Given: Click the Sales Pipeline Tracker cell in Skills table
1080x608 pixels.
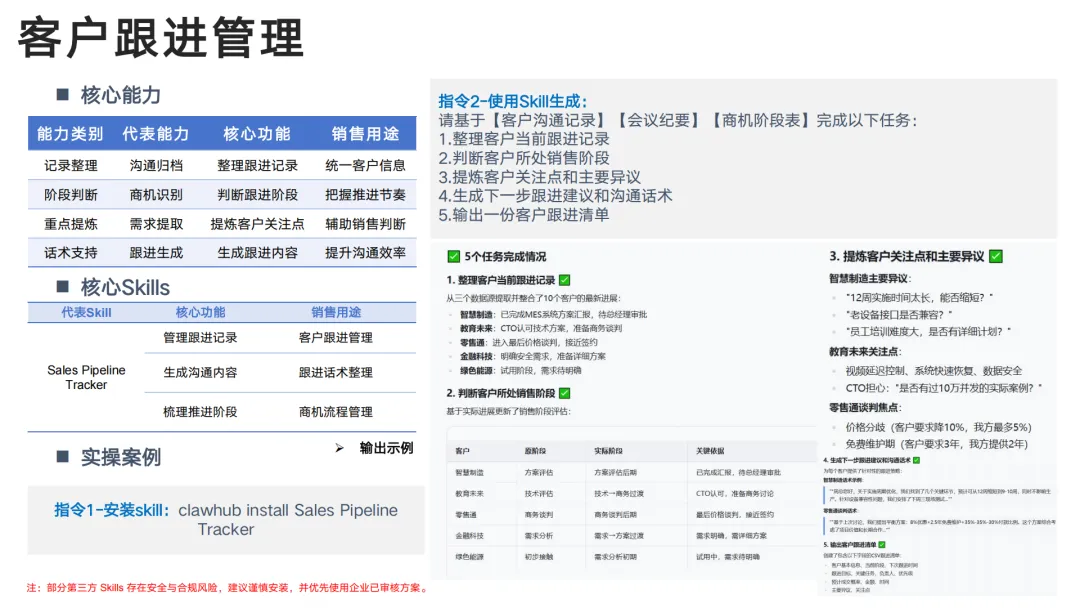Looking at the screenshot, I should 86,377.
